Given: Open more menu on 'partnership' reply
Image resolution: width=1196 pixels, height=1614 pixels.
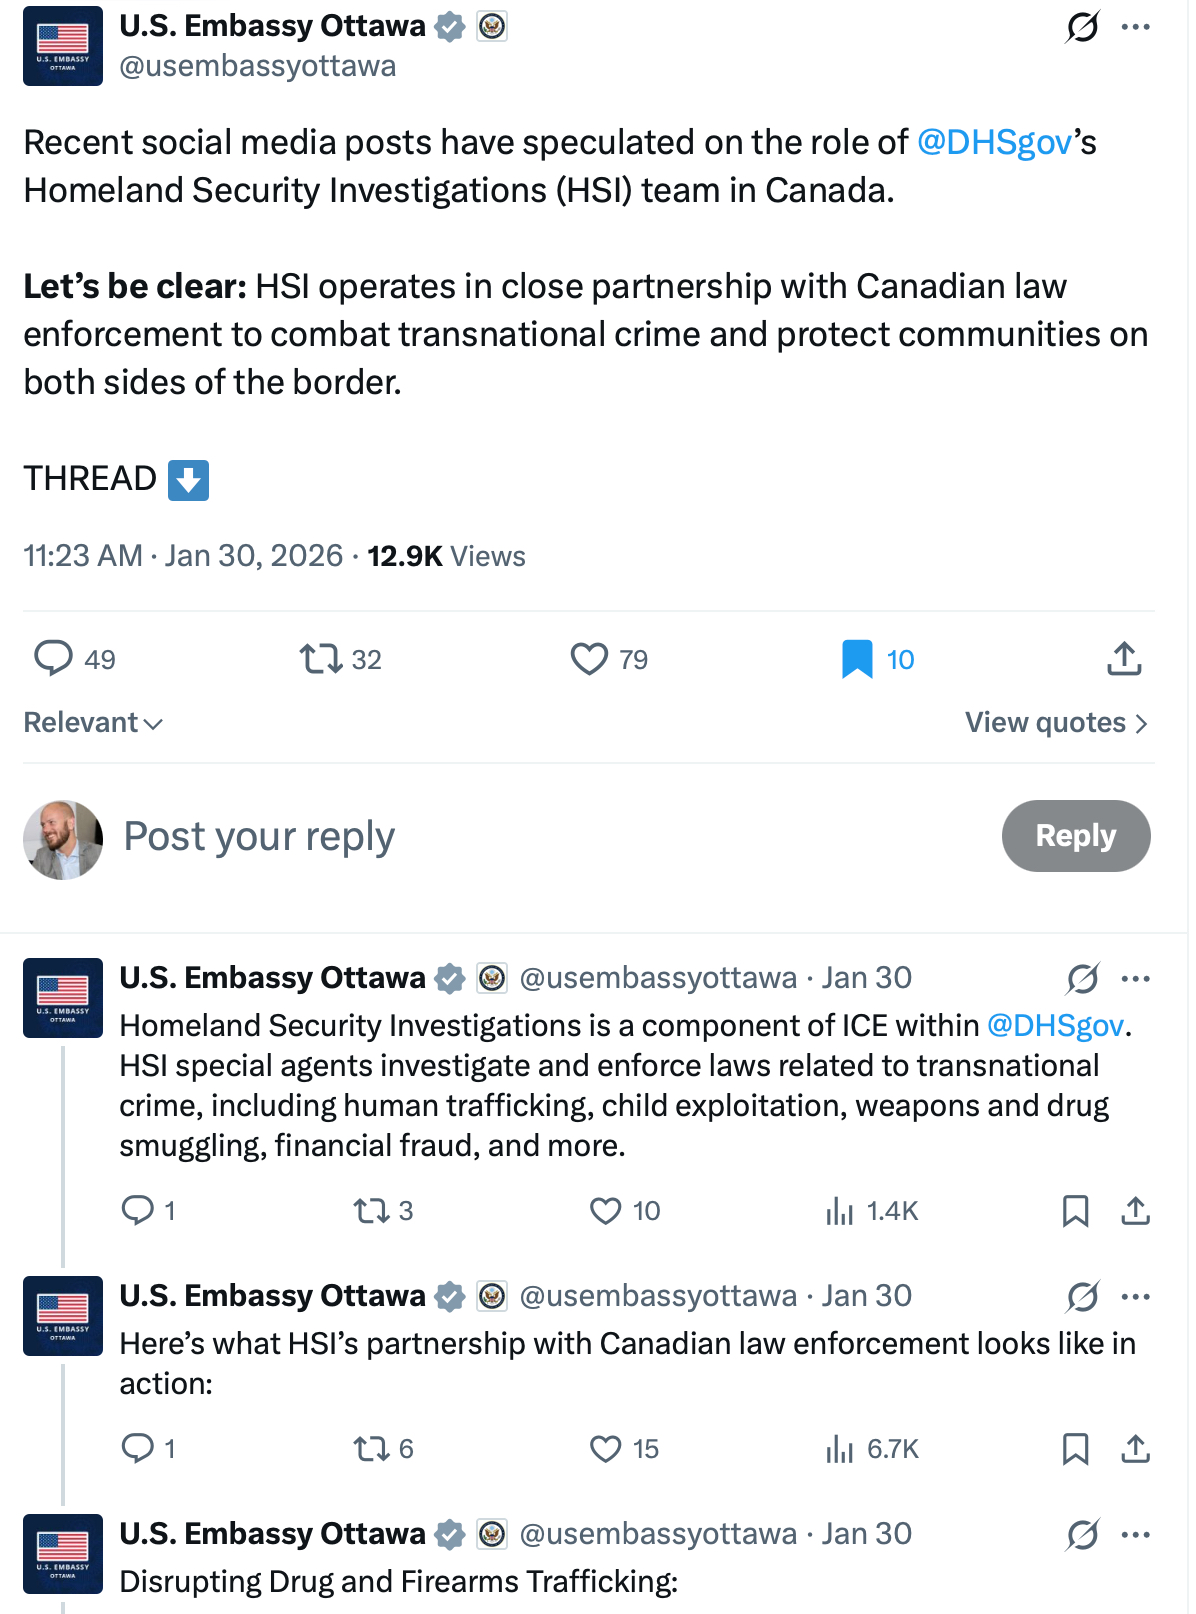Looking at the screenshot, I should 1136,1296.
